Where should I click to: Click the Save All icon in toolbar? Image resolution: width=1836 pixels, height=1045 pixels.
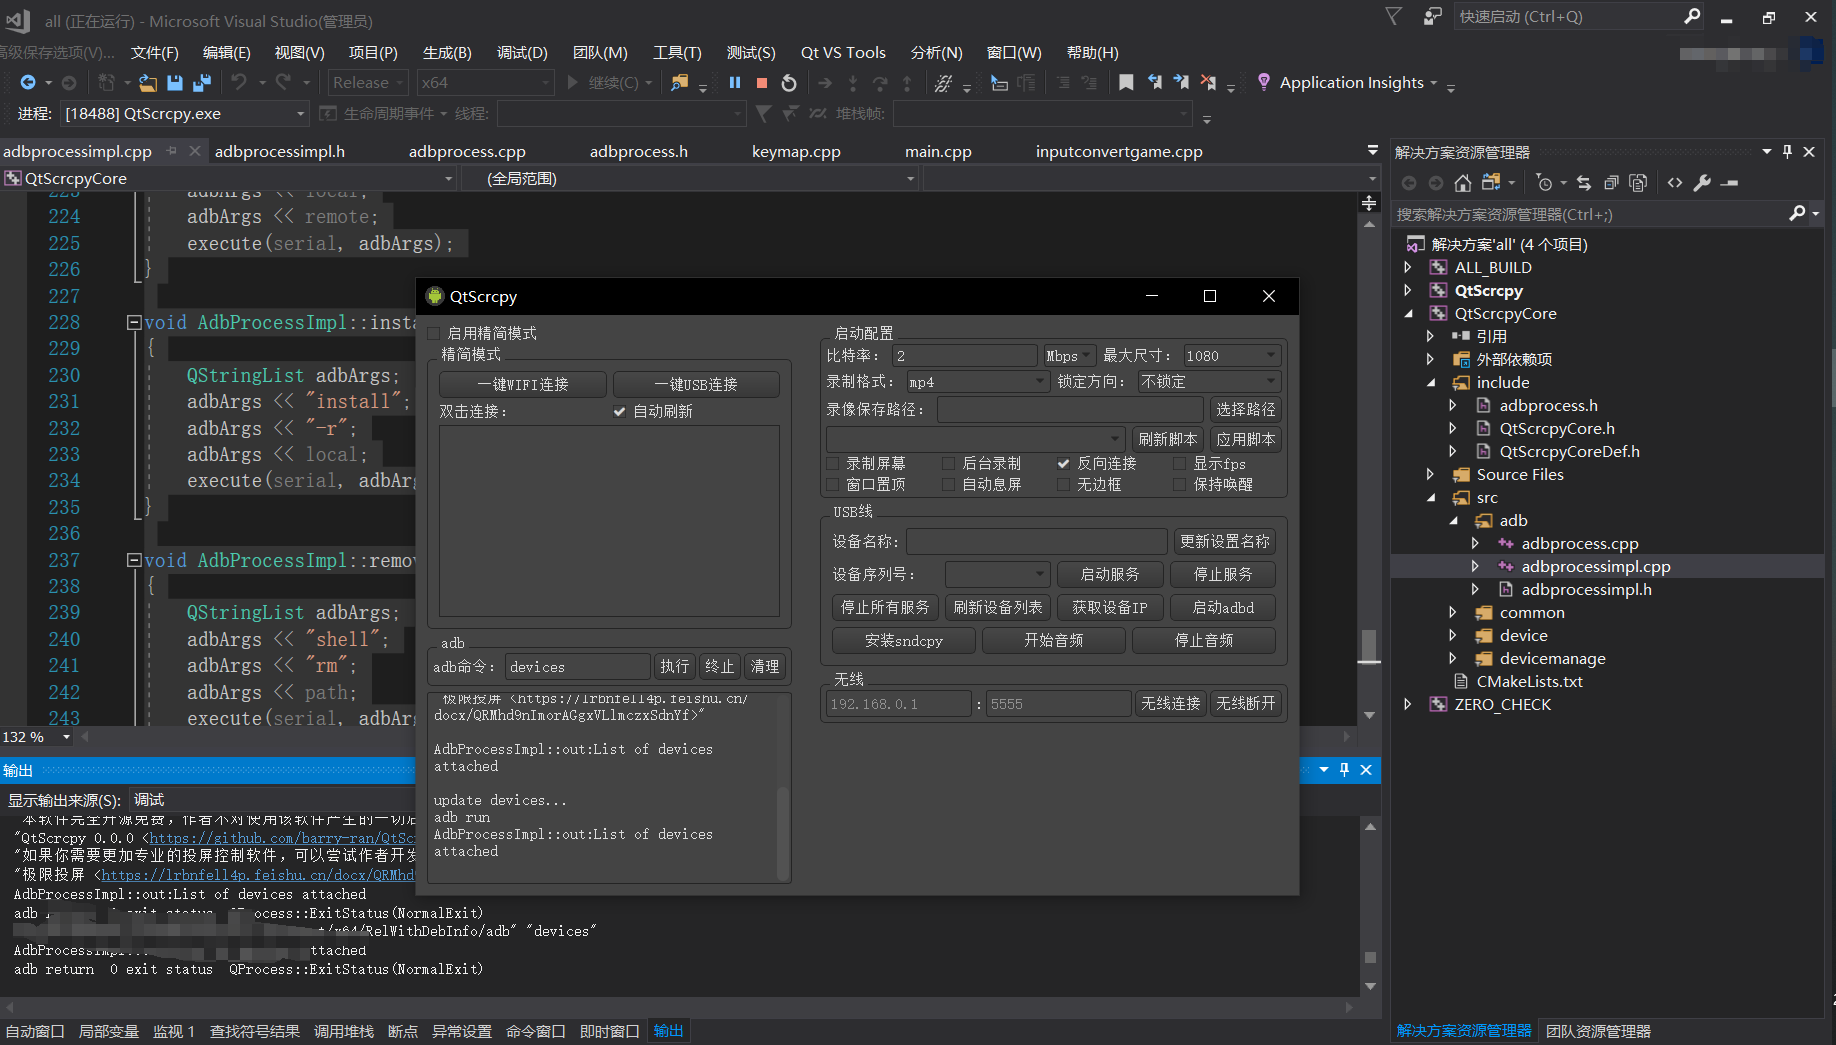pyautogui.click(x=202, y=83)
